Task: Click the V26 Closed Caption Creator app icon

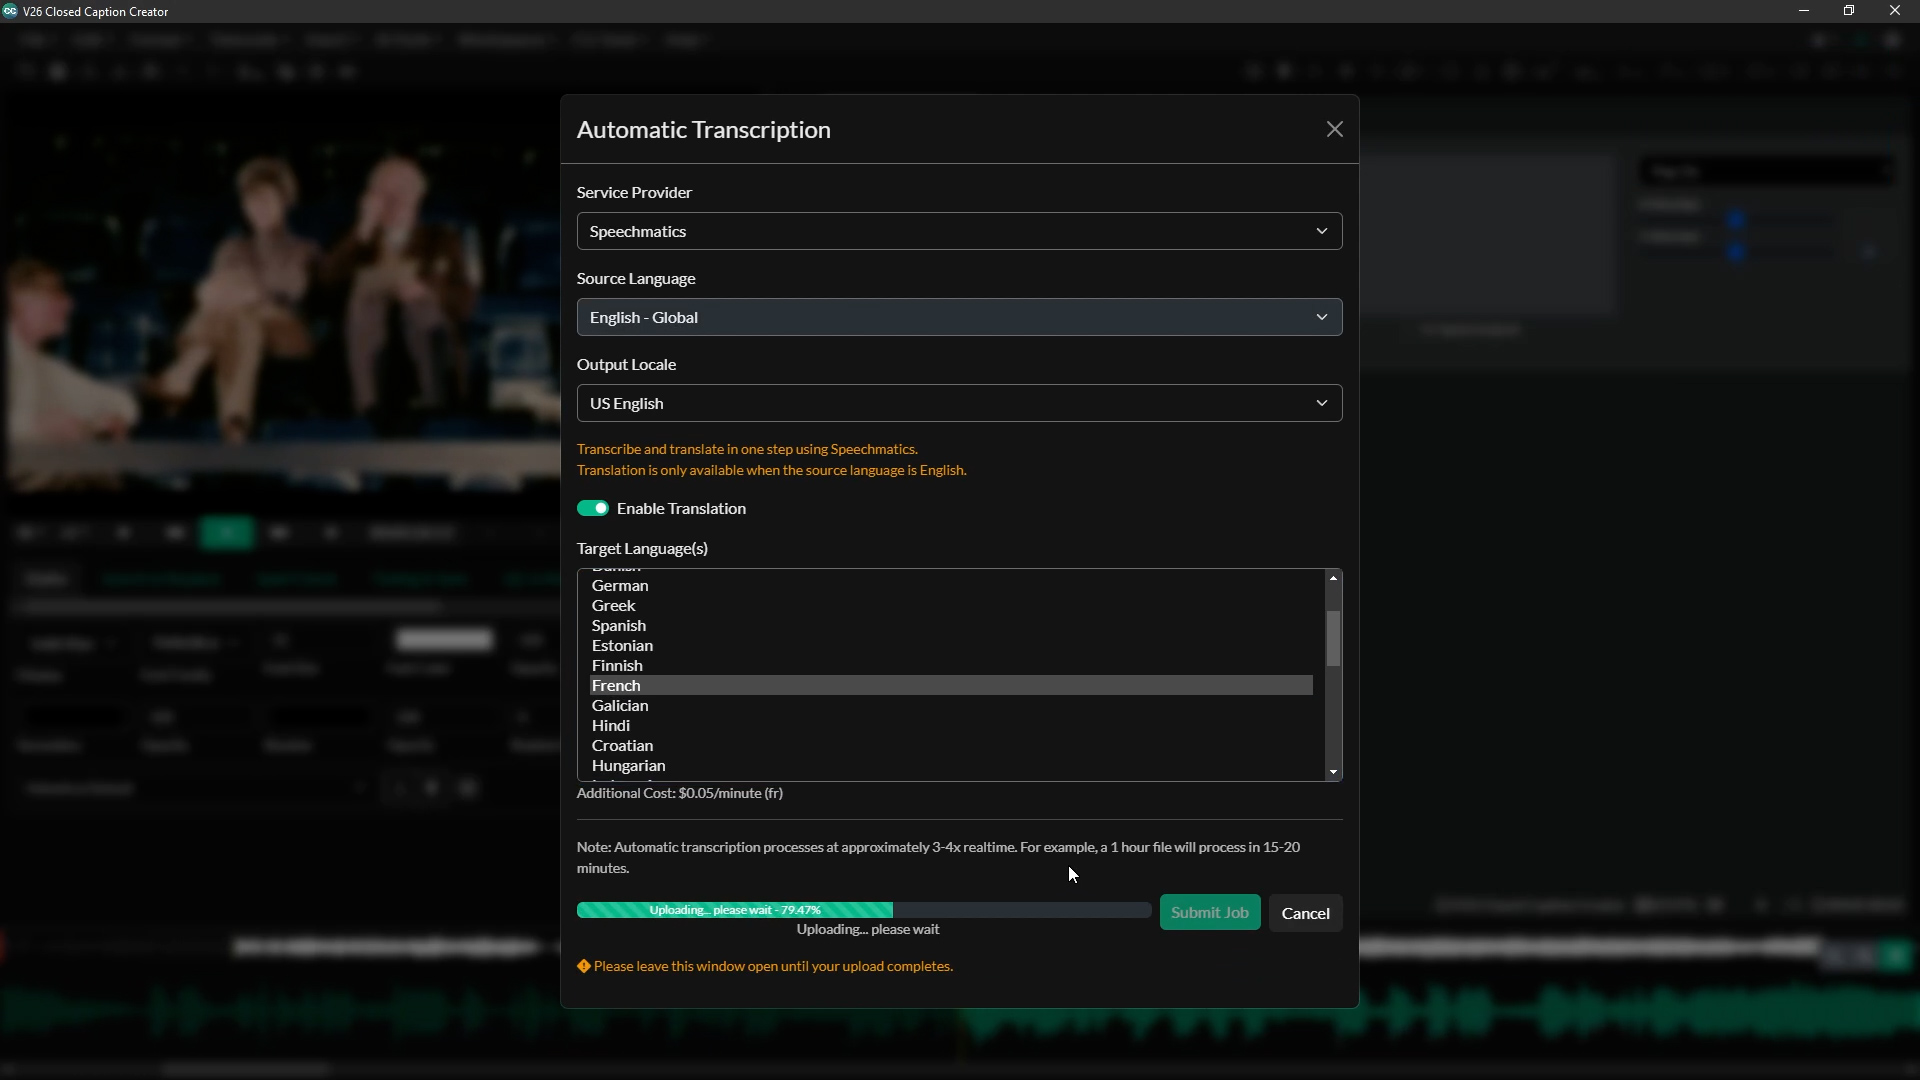Action: coord(10,11)
